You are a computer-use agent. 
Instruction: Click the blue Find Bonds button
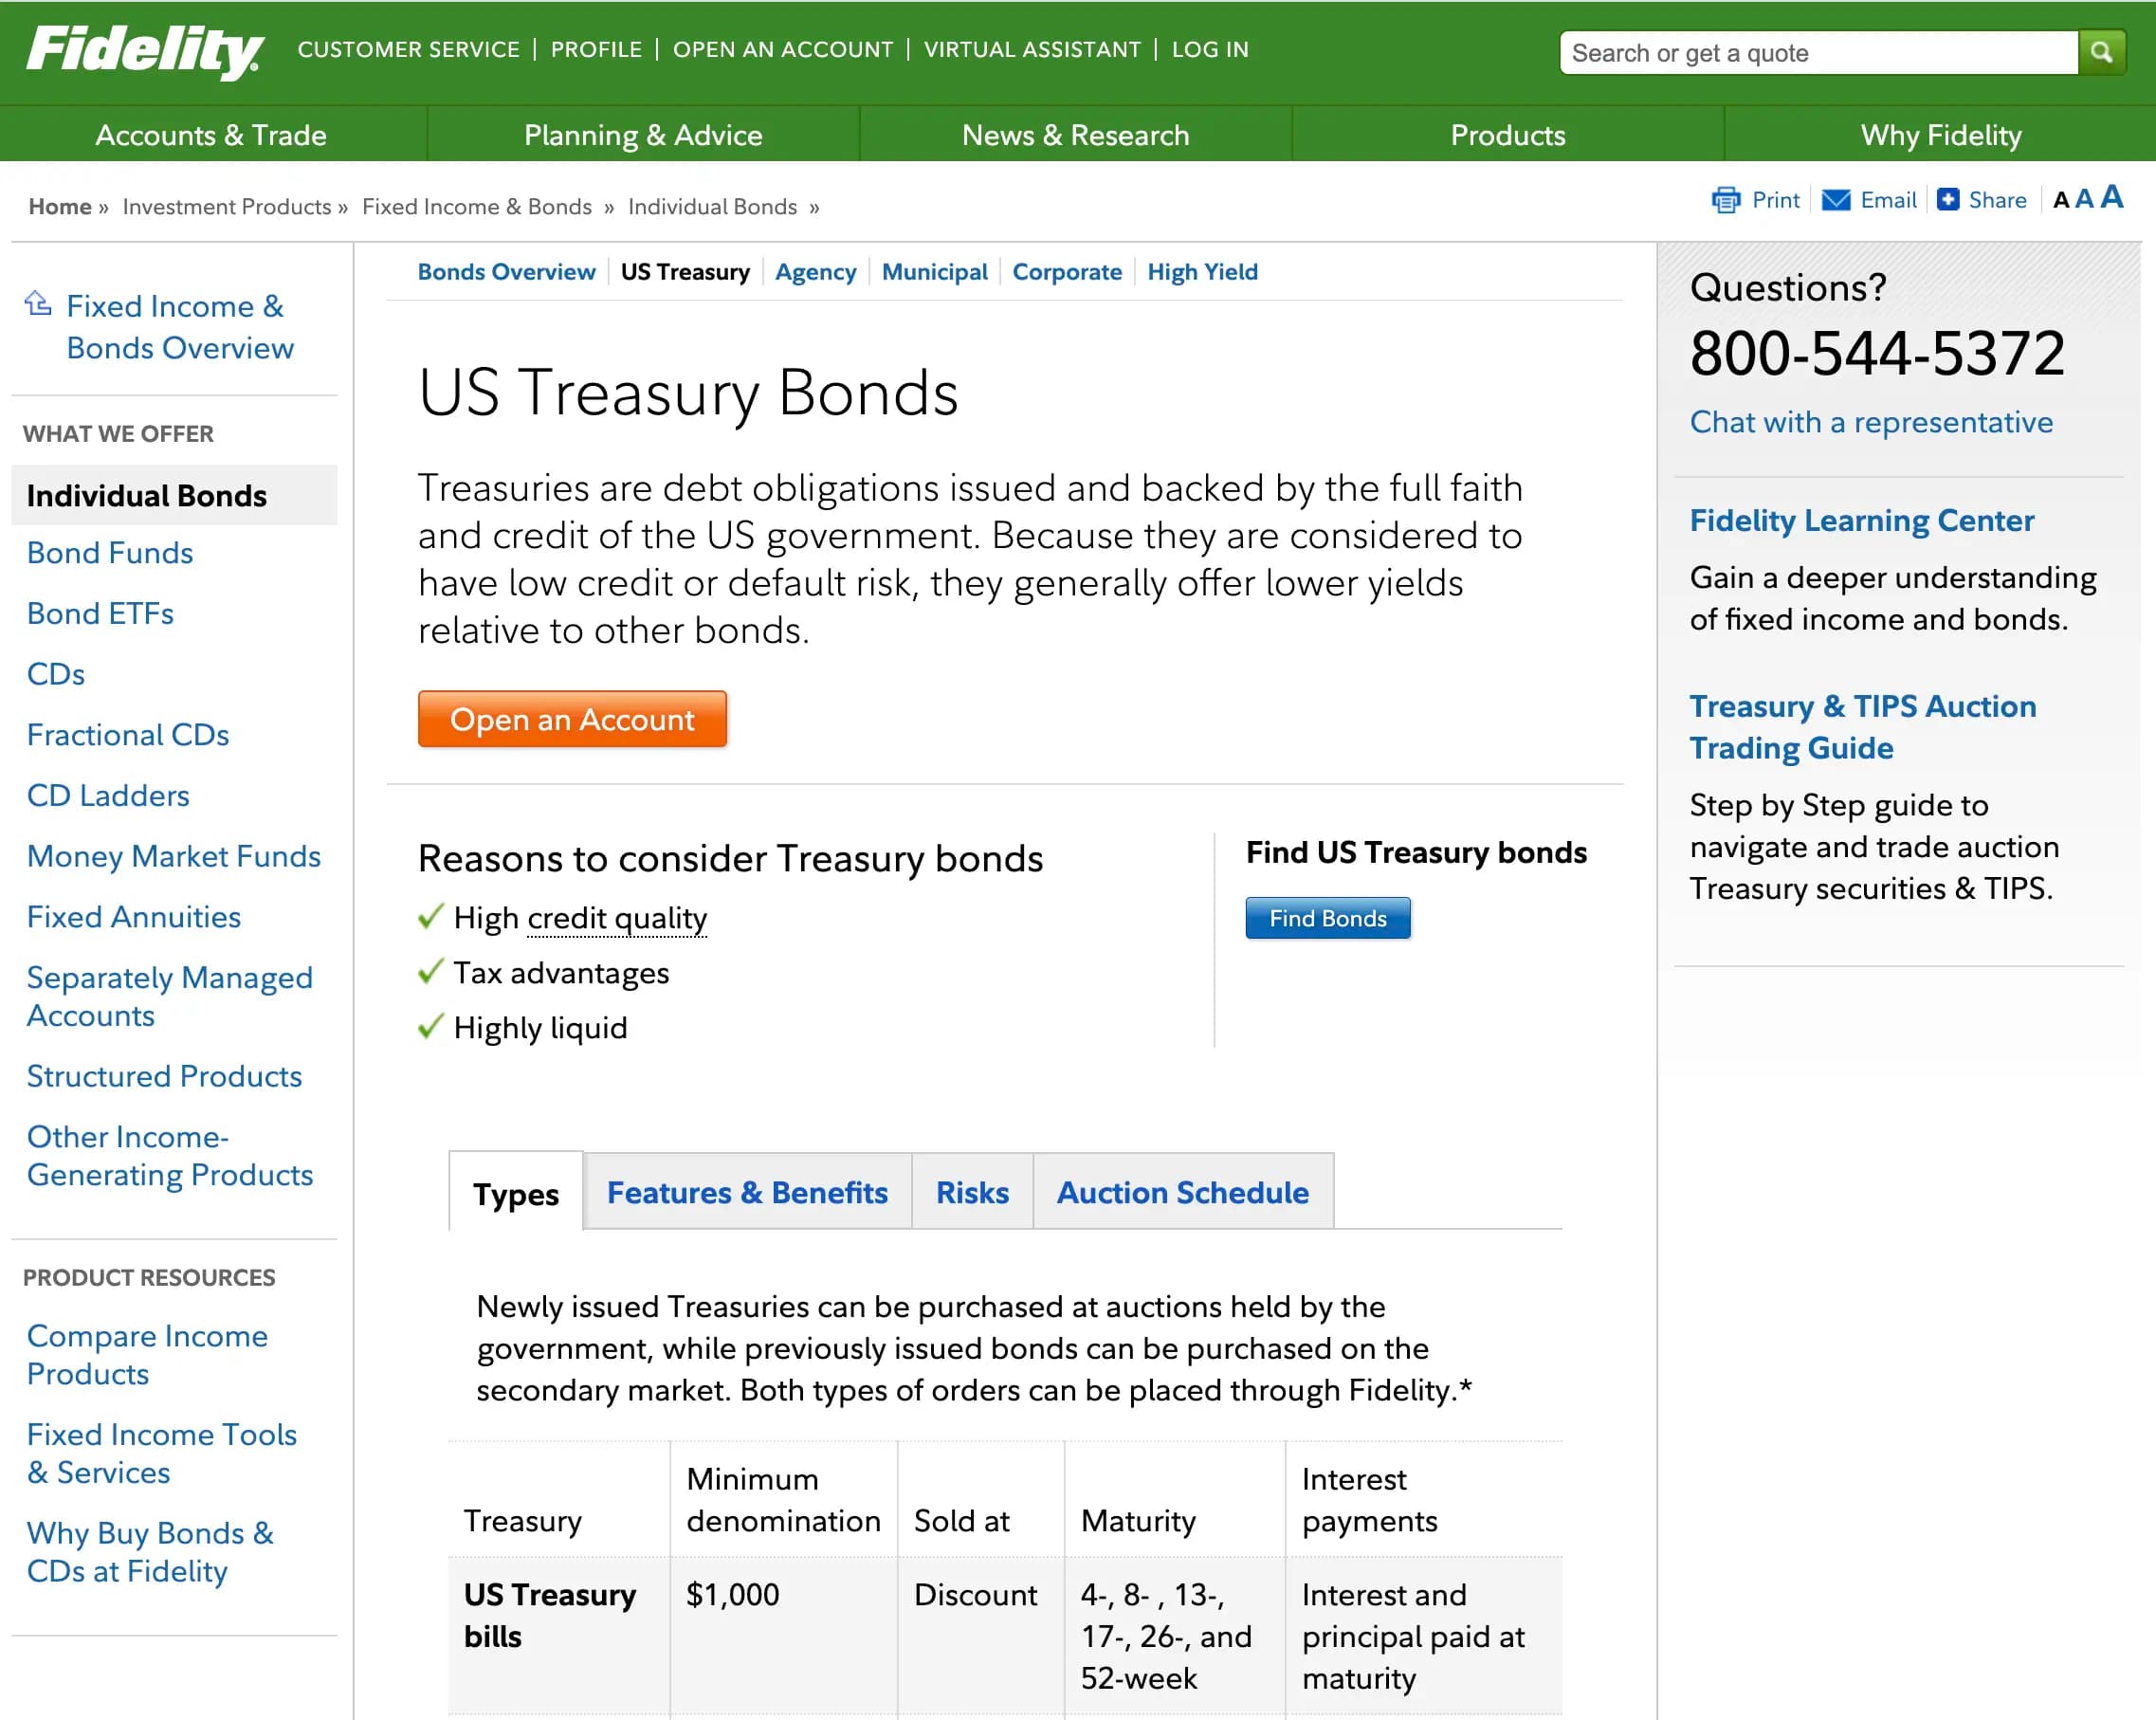(1327, 918)
